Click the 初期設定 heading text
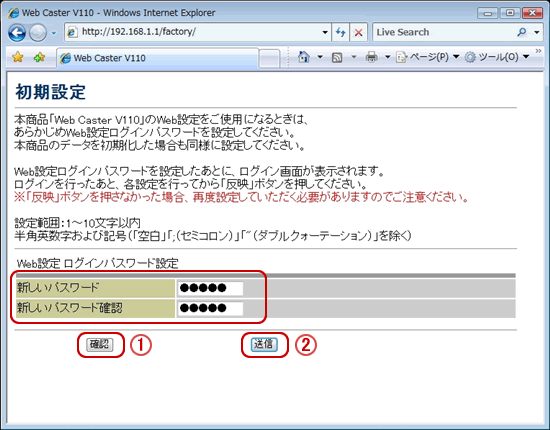Viewport: 550px width, 430px height. [x=50, y=92]
